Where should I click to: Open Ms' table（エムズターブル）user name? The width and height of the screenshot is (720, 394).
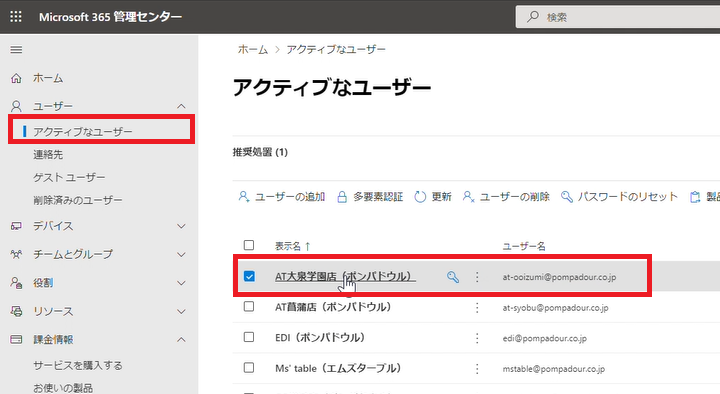click(x=338, y=368)
